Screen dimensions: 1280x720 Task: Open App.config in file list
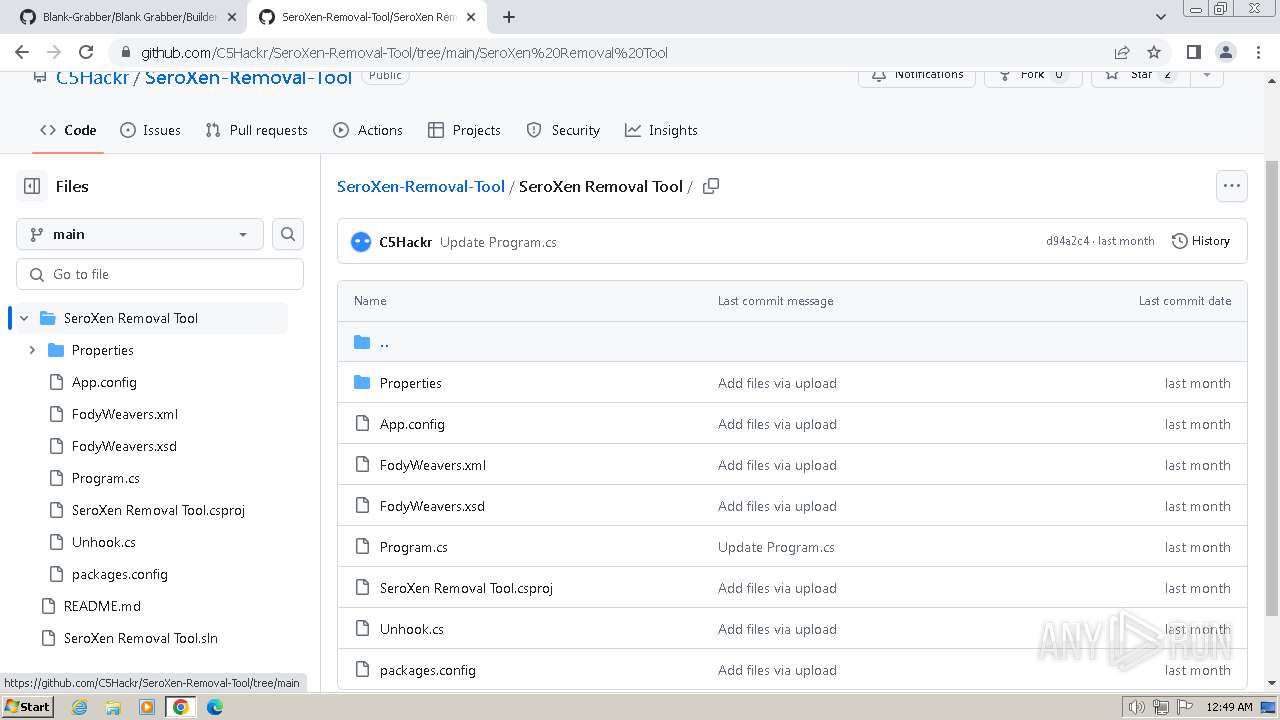click(412, 424)
